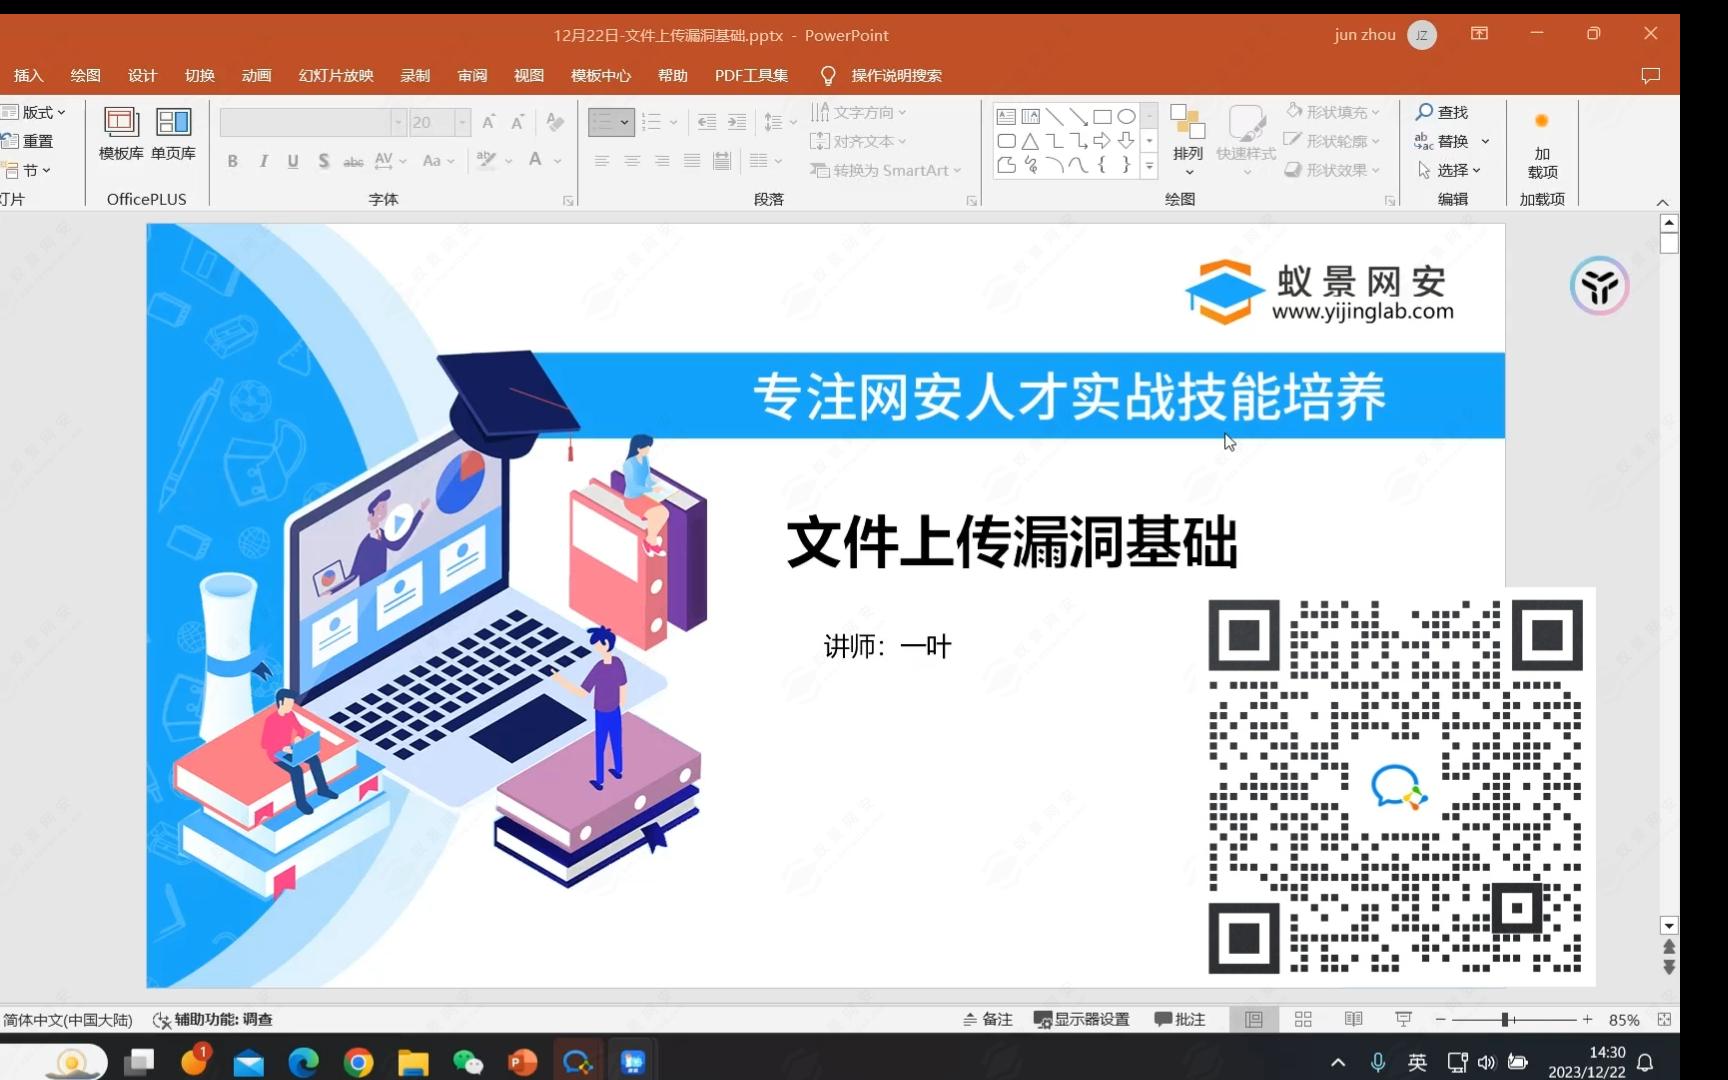Open 形状填充 shape fill
Viewport: 1728px width, 1080px height.
coord(1333,112)
